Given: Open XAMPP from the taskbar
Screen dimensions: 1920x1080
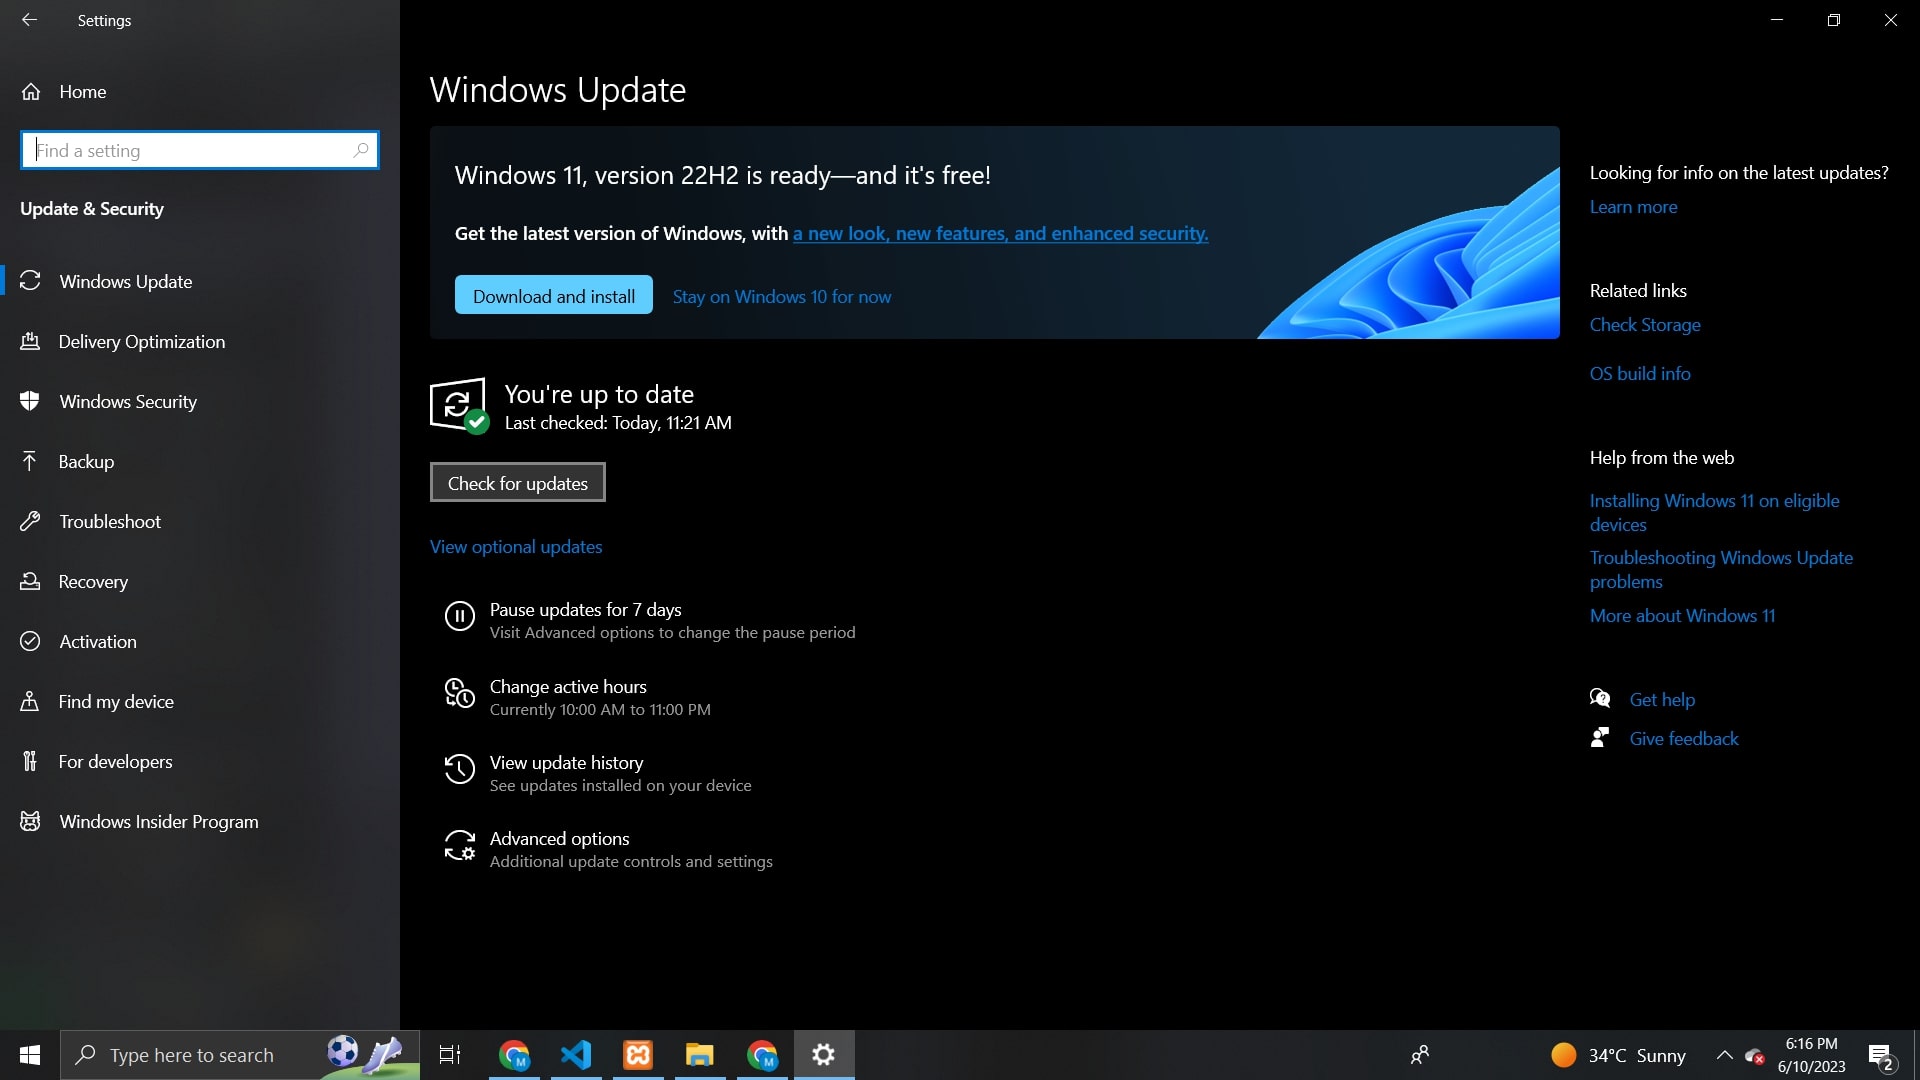Looking at the screenshot, I should (638, 1055).
